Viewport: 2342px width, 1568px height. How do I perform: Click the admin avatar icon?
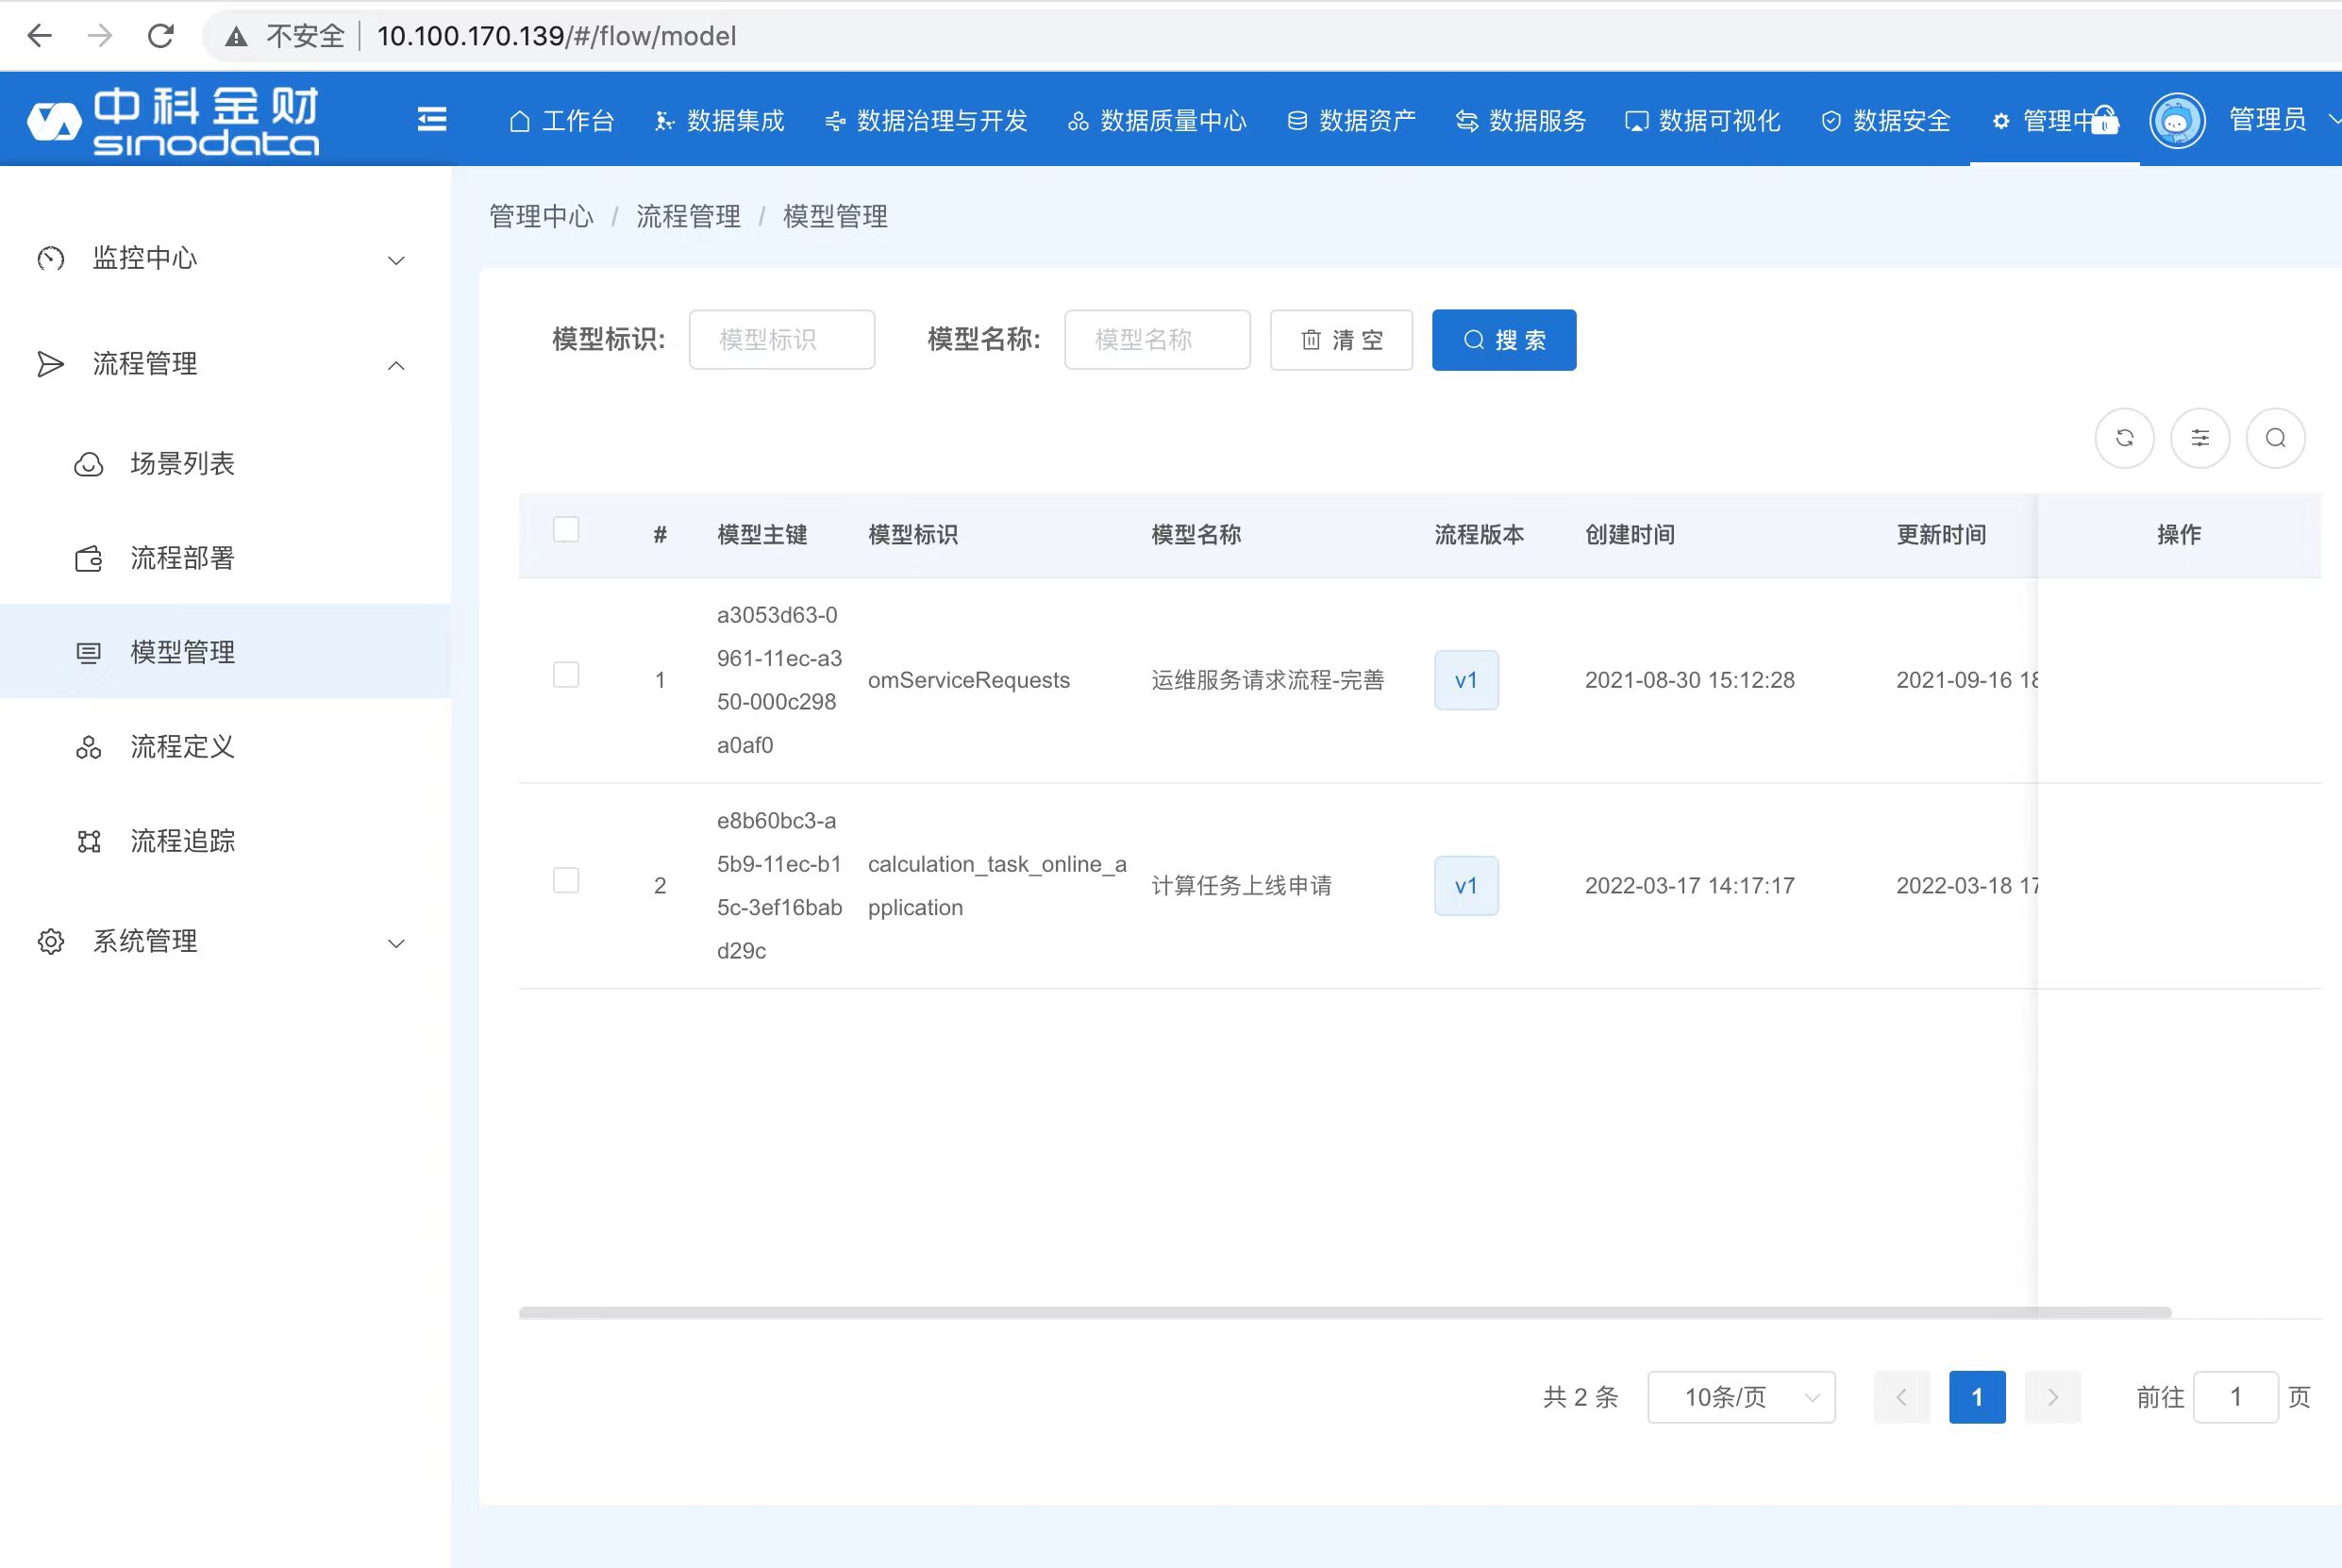click(x=2177, y=121)
